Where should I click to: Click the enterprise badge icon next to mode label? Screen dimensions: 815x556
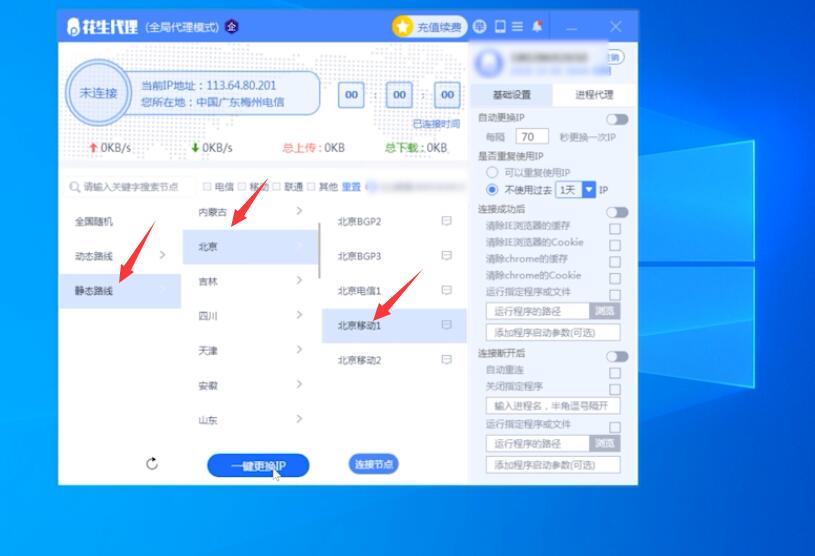click(231, 27)
